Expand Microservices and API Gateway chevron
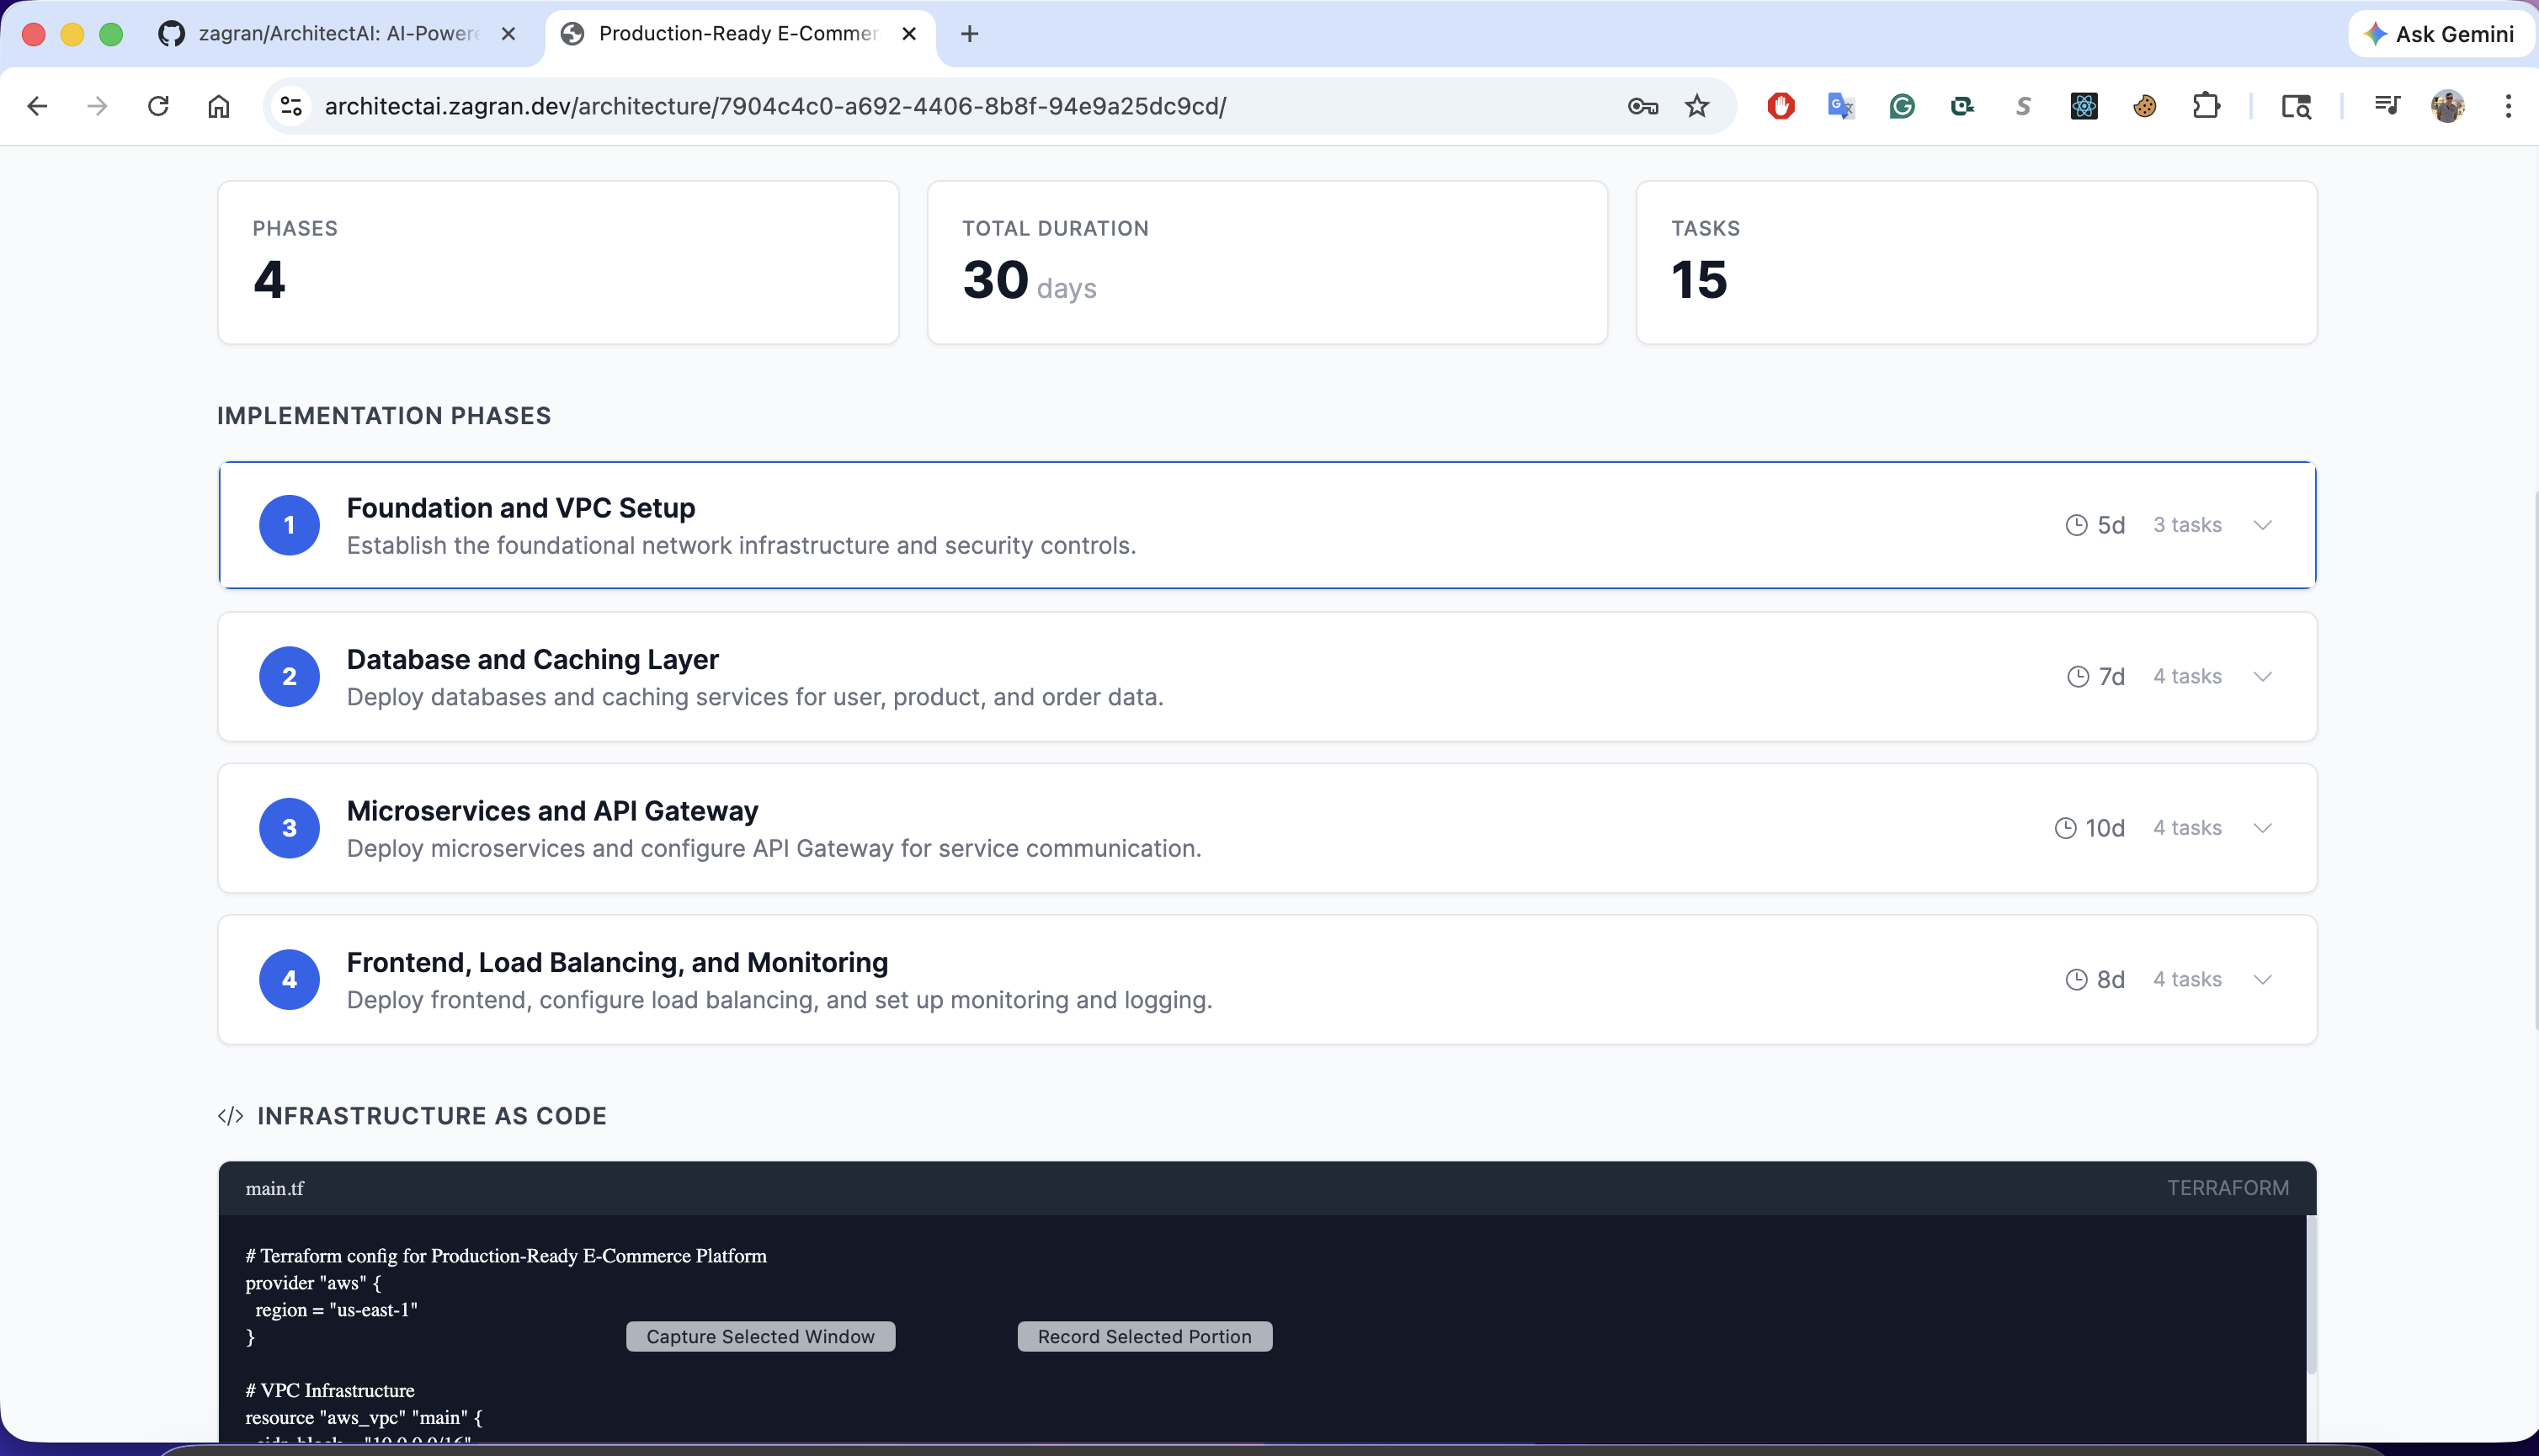2539x1456 pixels. click(x=2262, y=828)
